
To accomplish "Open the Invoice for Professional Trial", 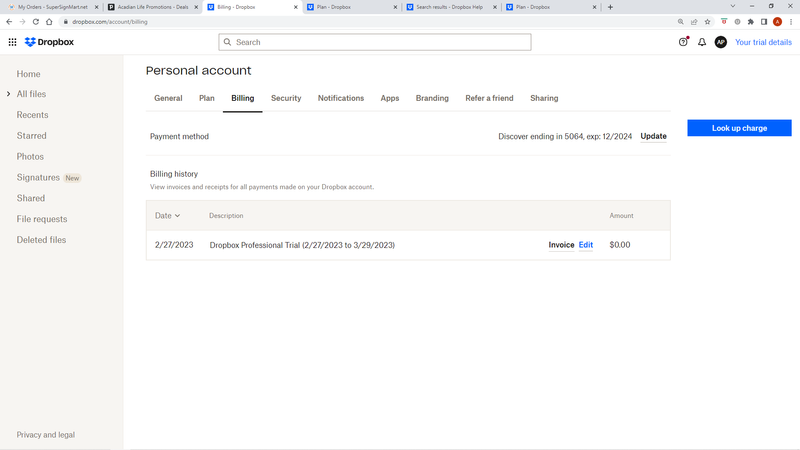I will tap(561, 245).
